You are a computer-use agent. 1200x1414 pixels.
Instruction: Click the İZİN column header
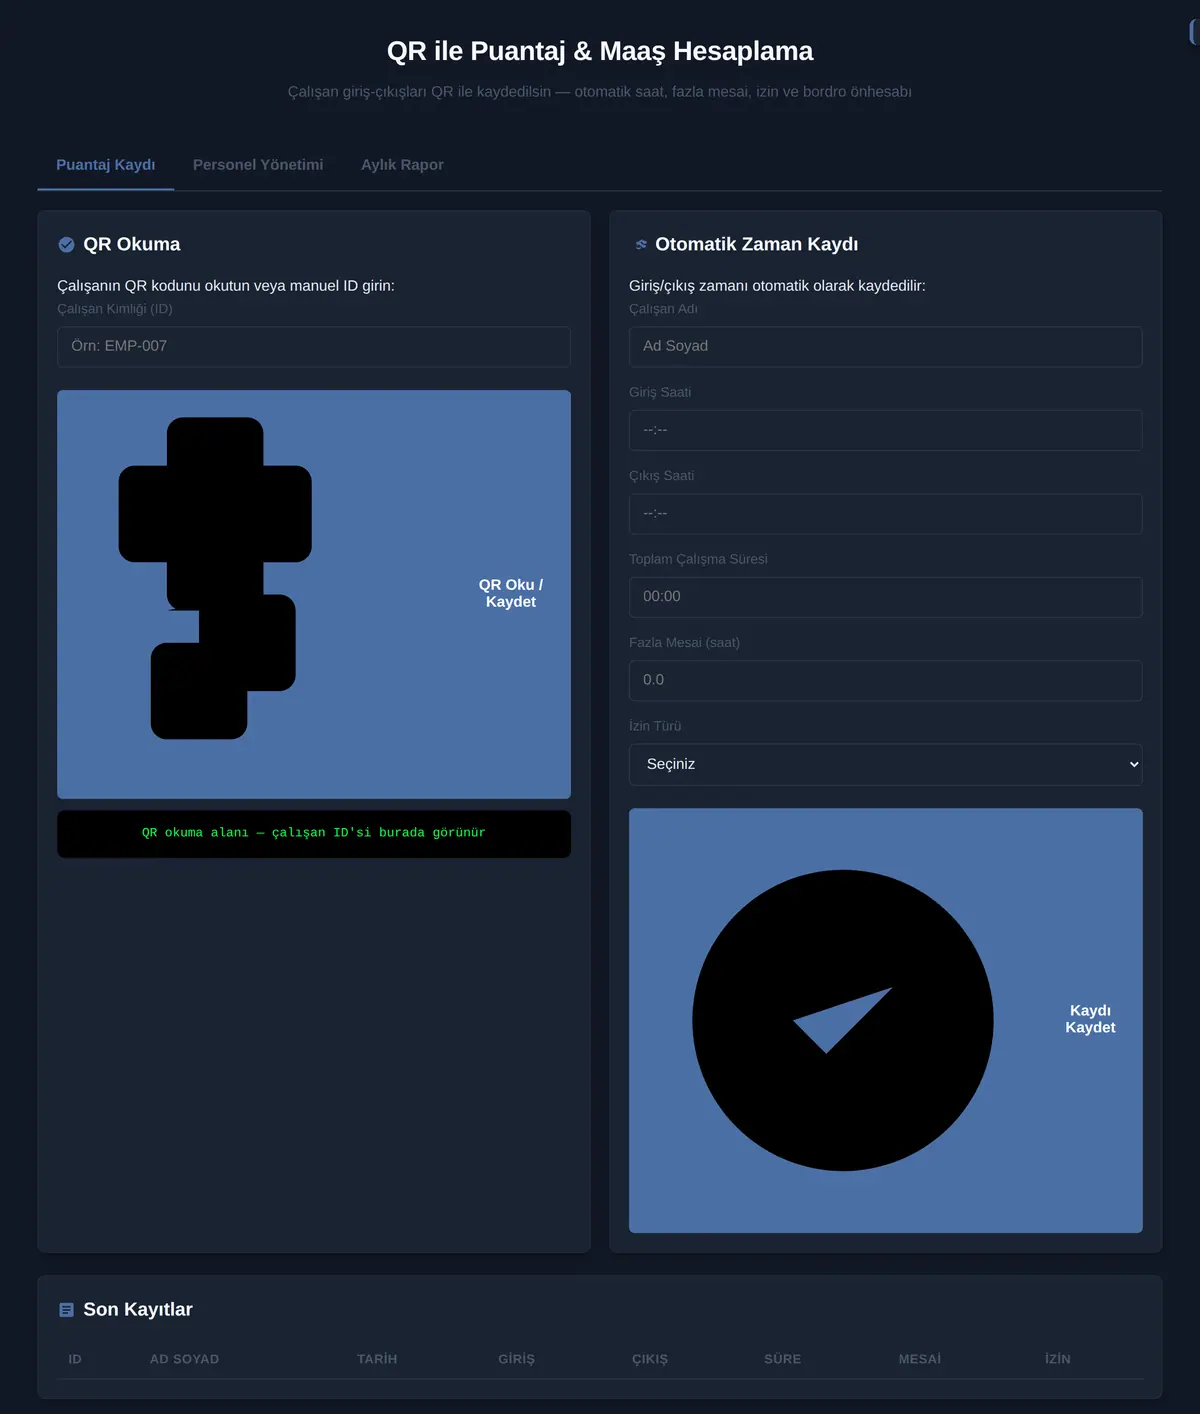click(1058, 1359)
